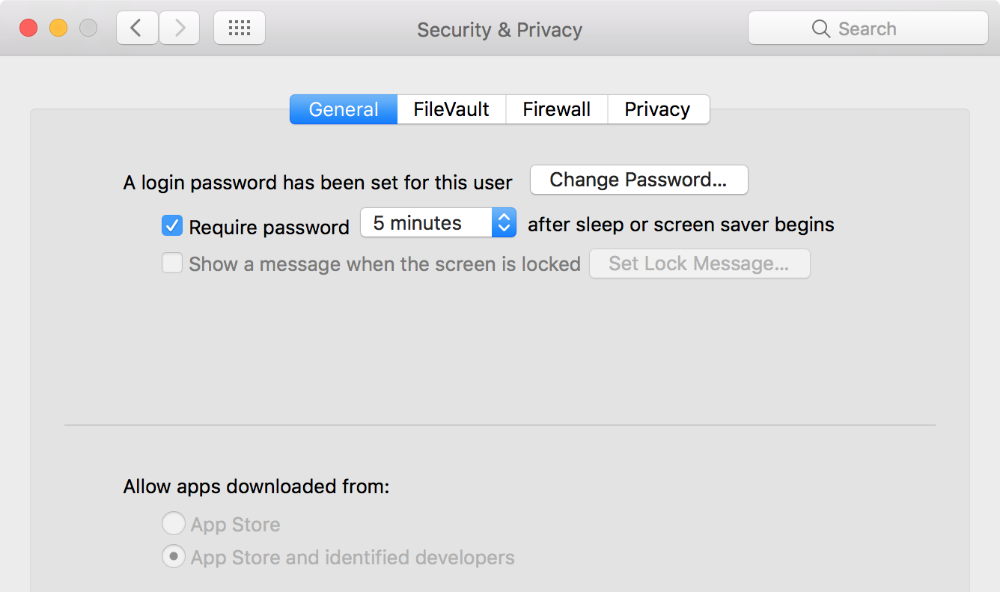Click the gray zoom window button
1000x592 pixels.
click(88, 28)
